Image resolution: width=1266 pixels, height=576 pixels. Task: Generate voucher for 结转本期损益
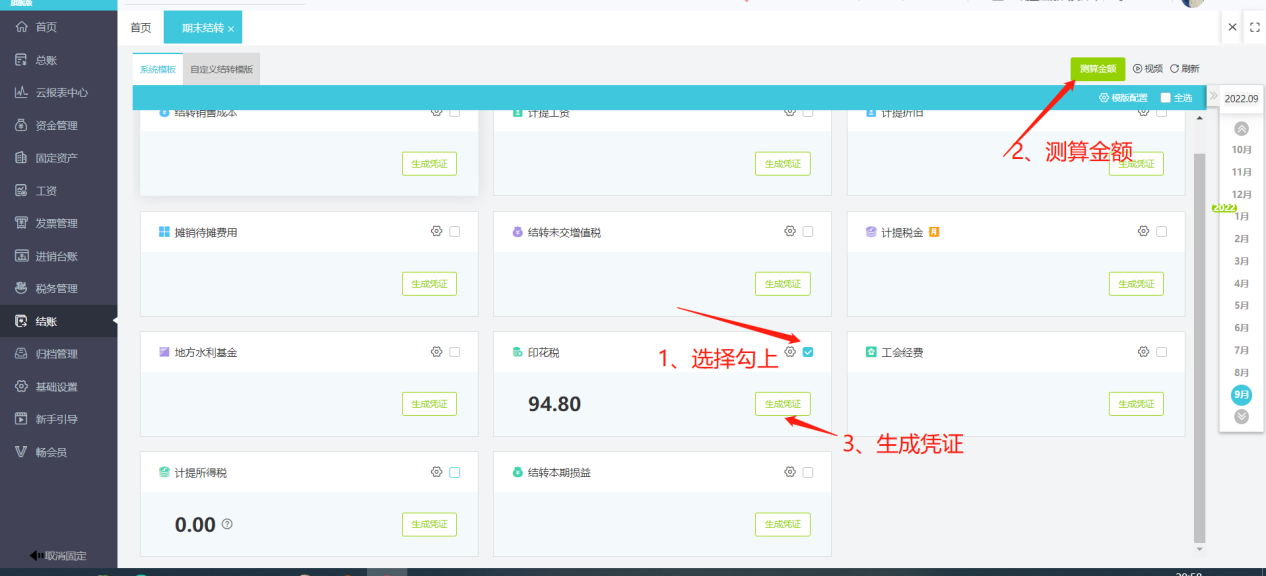tap(783, 524)
